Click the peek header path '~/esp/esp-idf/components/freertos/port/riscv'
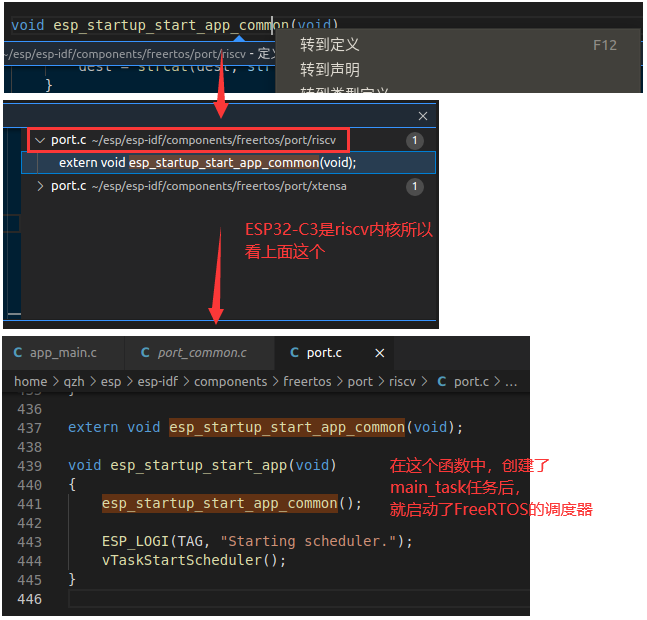This screenshot has width=647, height=620. coord(126,54)
